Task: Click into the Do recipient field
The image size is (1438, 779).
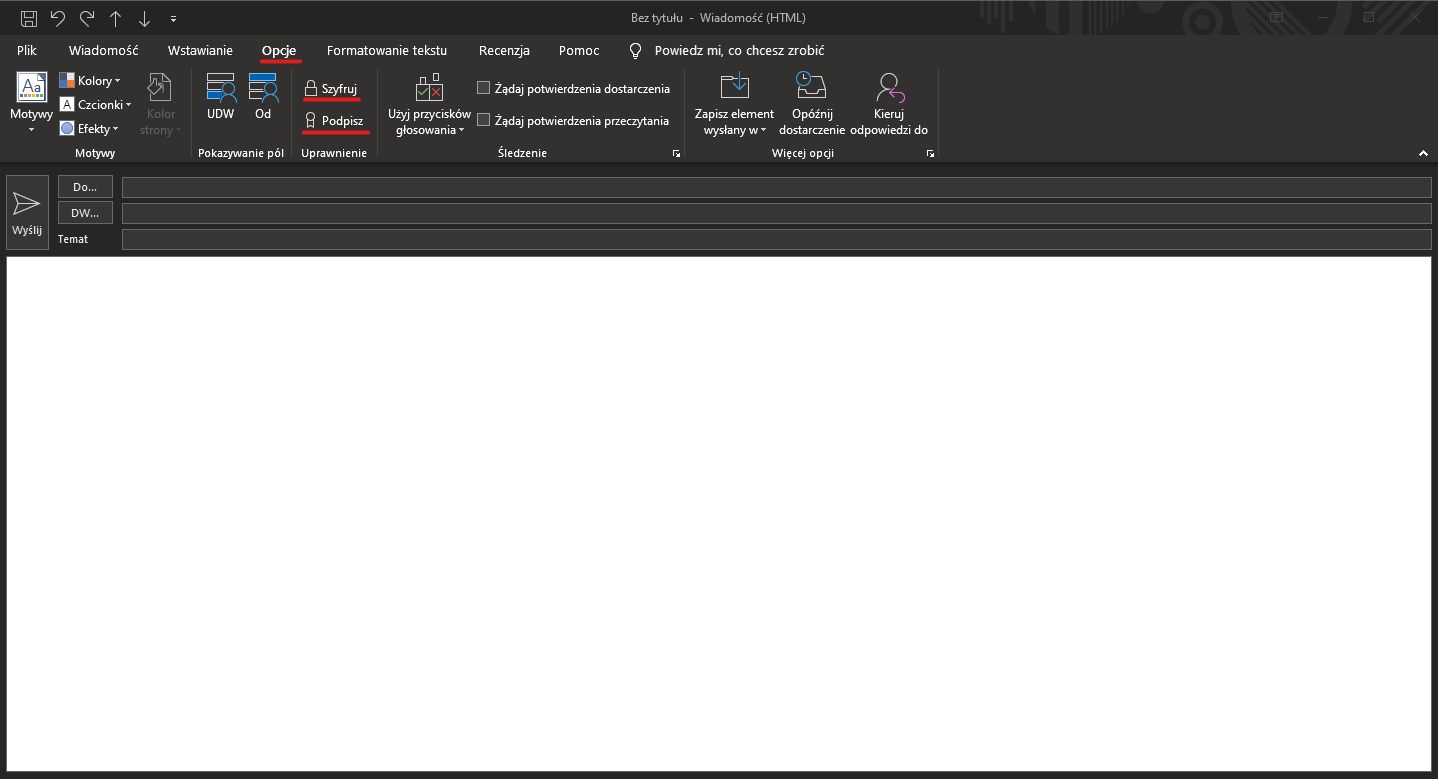Action: tap(777, 188)
